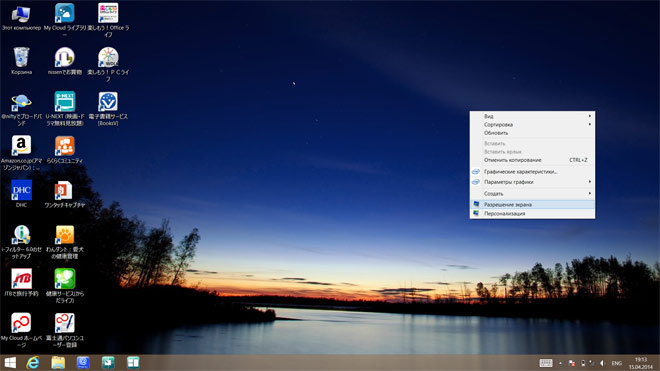Viewport: 660px width, 371px height.
Task: Select the Этот компьютер desktop icon
Action: pyautogui.click(x=21, y=17)
